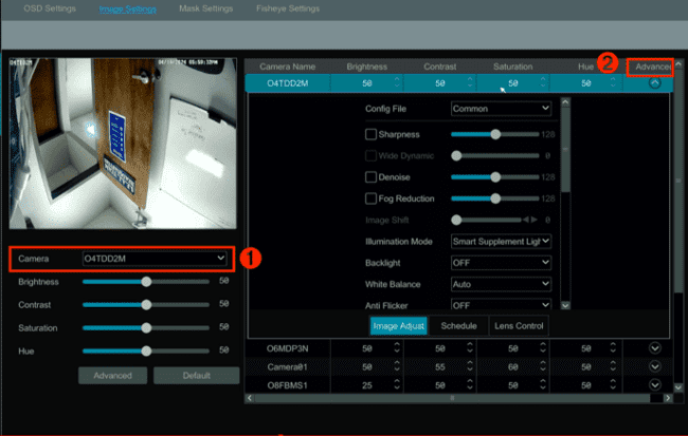Expand advanced settings for Camera01 row

[x=655, y=367]
